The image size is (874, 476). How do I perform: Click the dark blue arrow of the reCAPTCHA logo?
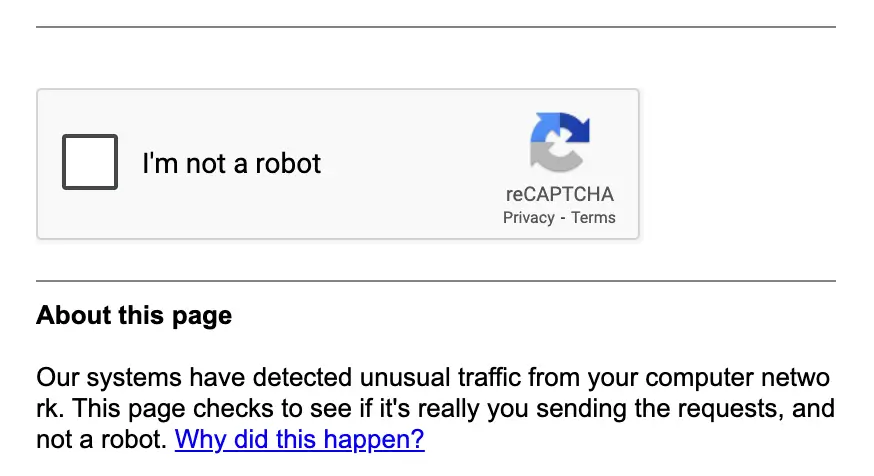pos(574,128)
